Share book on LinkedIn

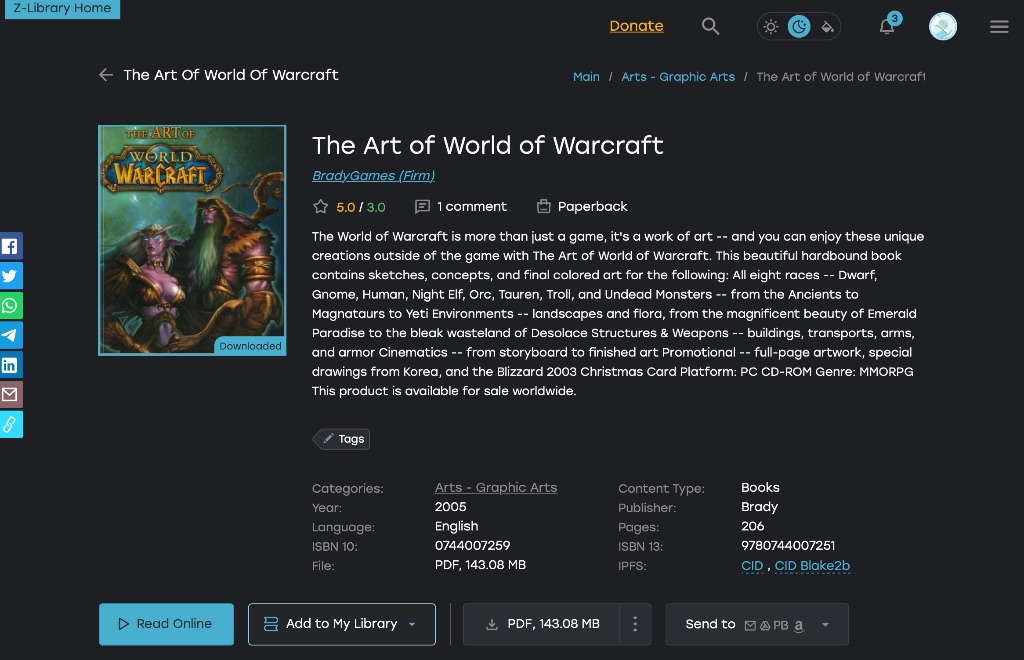pos(10,365)
